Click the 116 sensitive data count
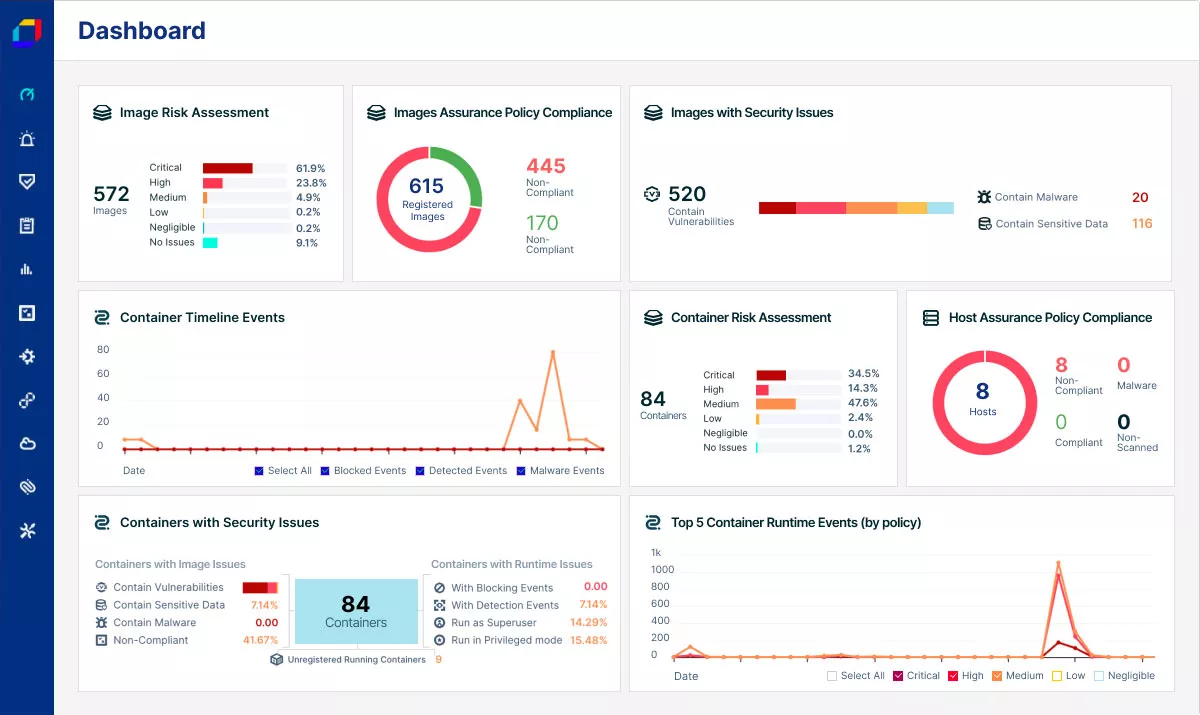Viewport: 1200px width, 715px height. click(1142, 224)
